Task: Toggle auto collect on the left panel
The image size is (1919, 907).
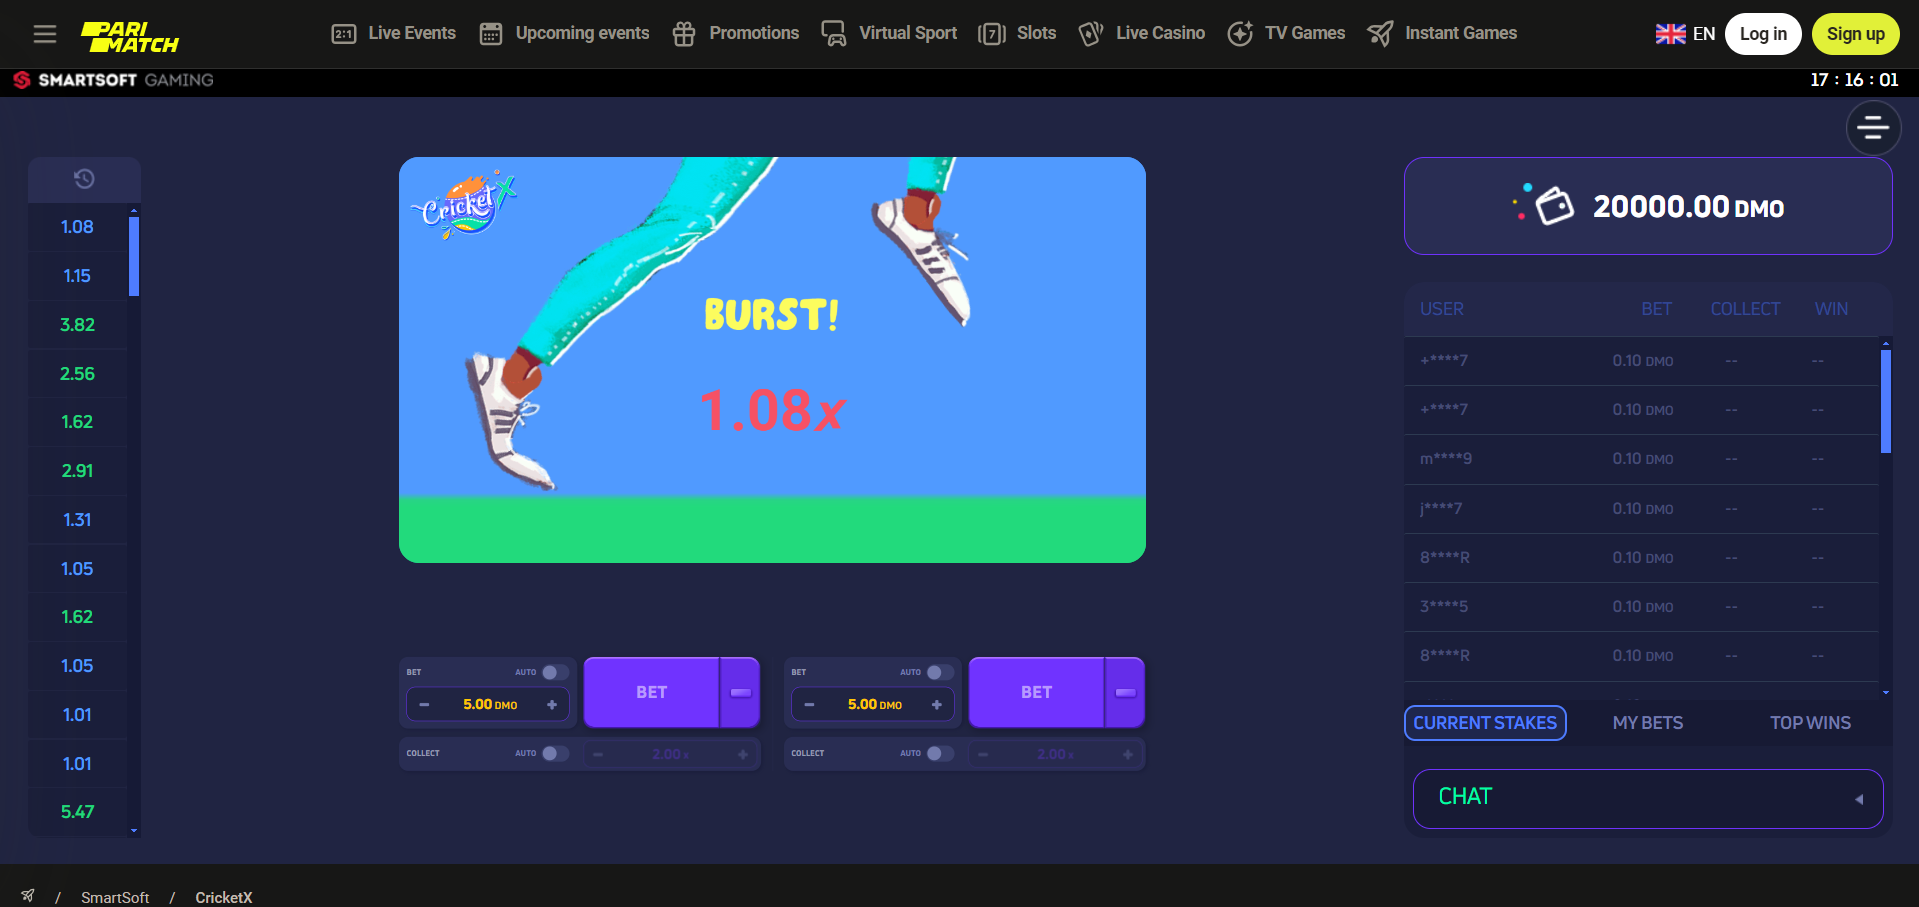Action: 555,753
